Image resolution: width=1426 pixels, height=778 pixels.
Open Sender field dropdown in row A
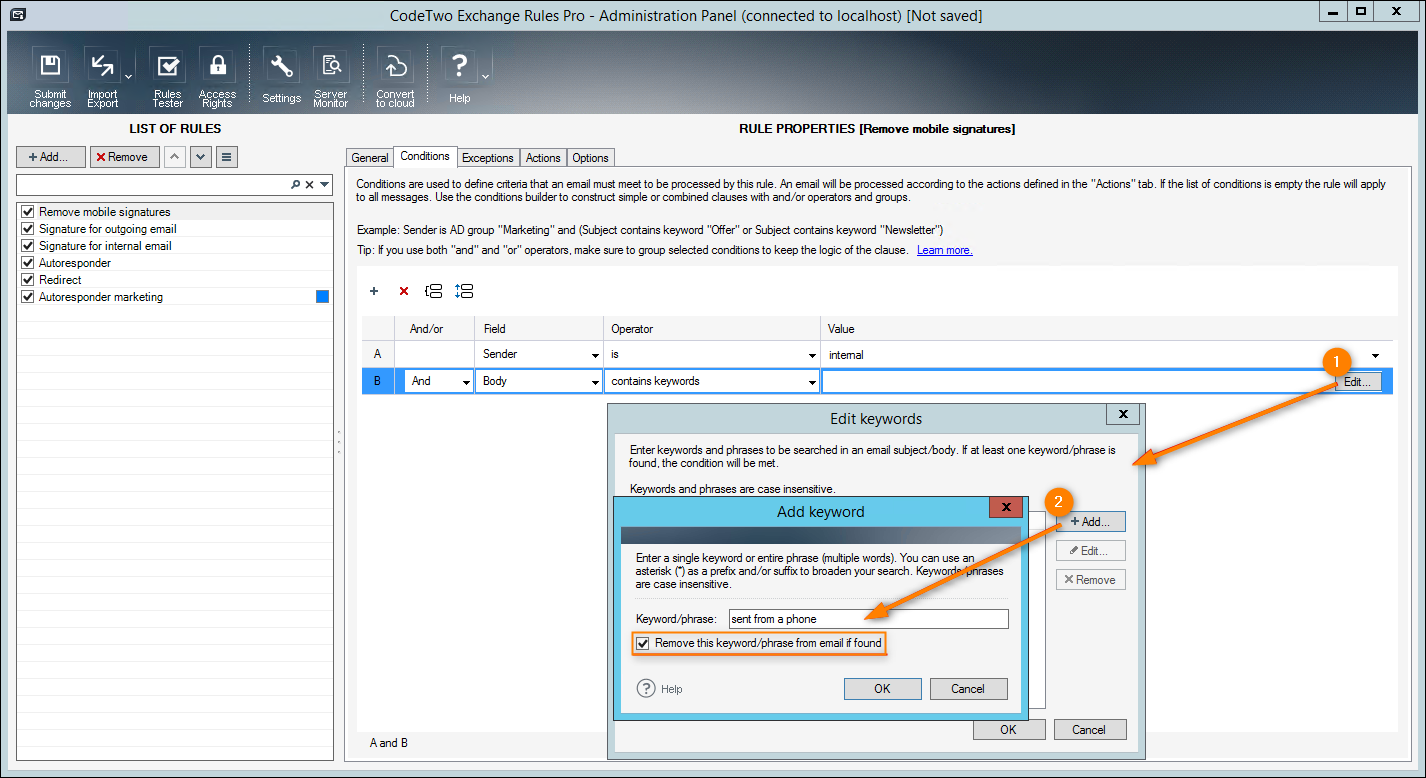click(x=596, y=355)
